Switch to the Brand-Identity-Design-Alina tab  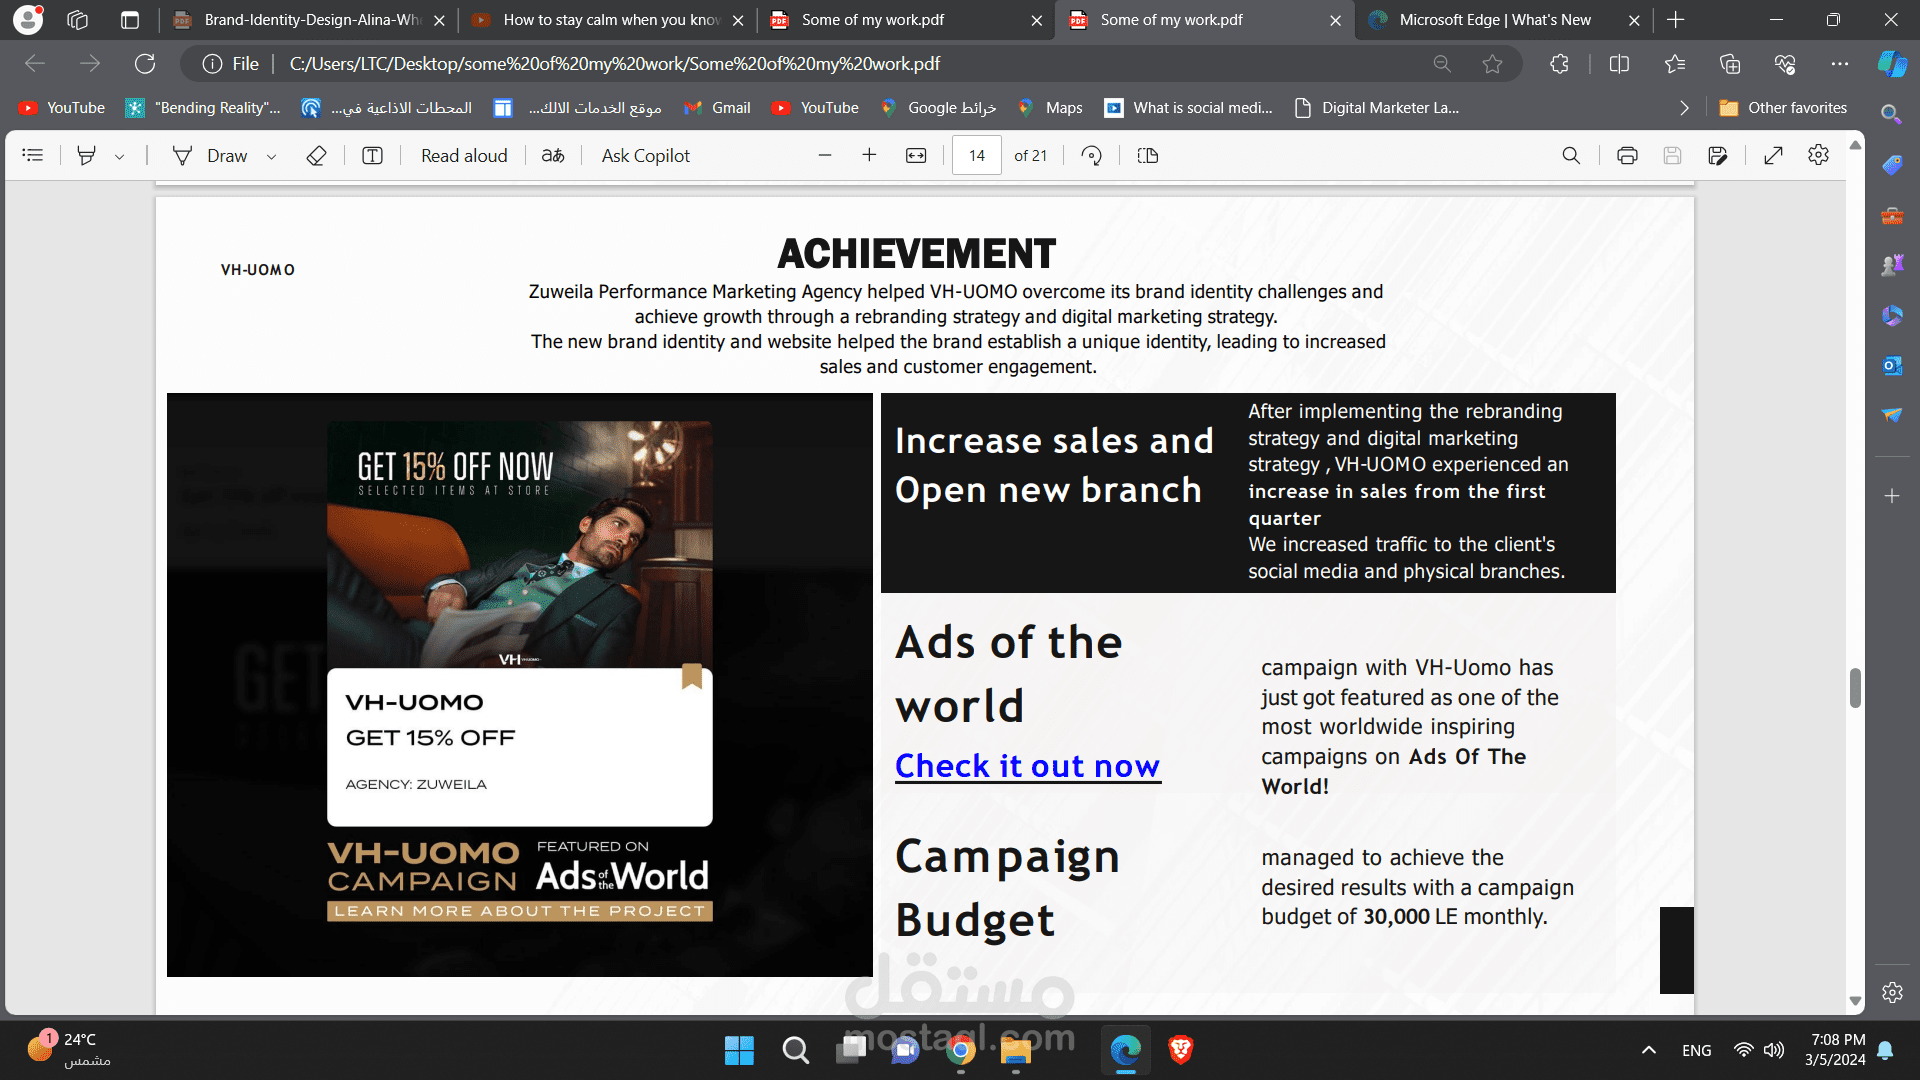click(312, 20)
